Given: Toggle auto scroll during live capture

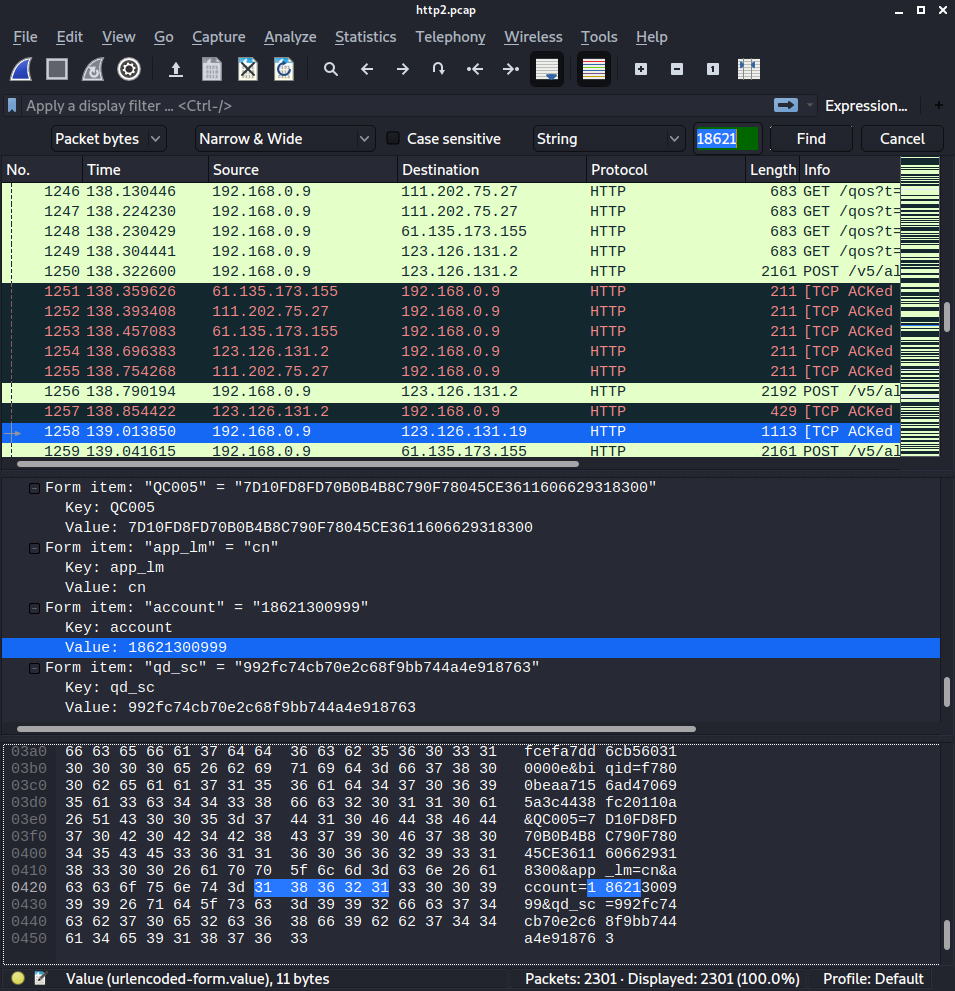Looking at the screenshot, I should (x=547, y=70).
